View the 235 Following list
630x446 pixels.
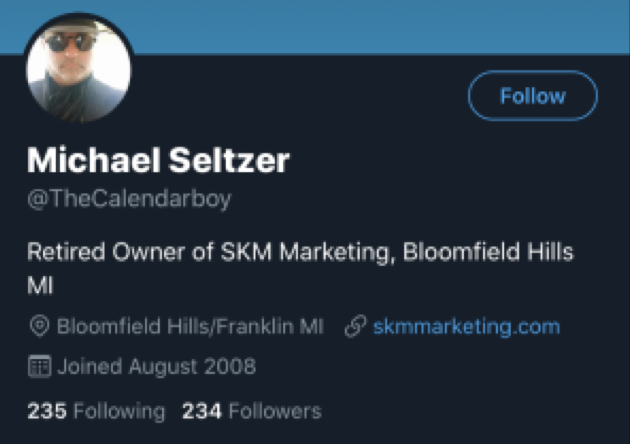[x=96, y=411]
